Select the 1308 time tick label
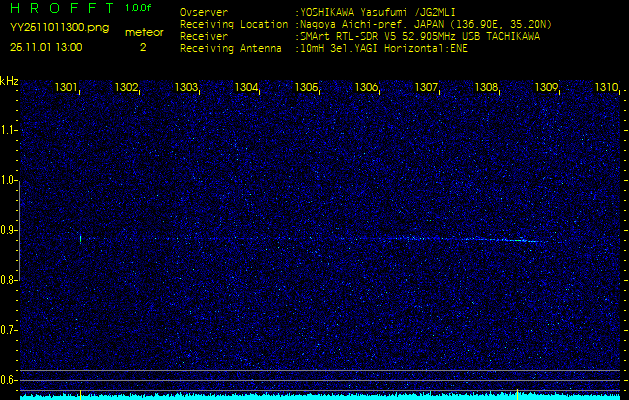This screenshot has height=400, width=629. (487, 88)
